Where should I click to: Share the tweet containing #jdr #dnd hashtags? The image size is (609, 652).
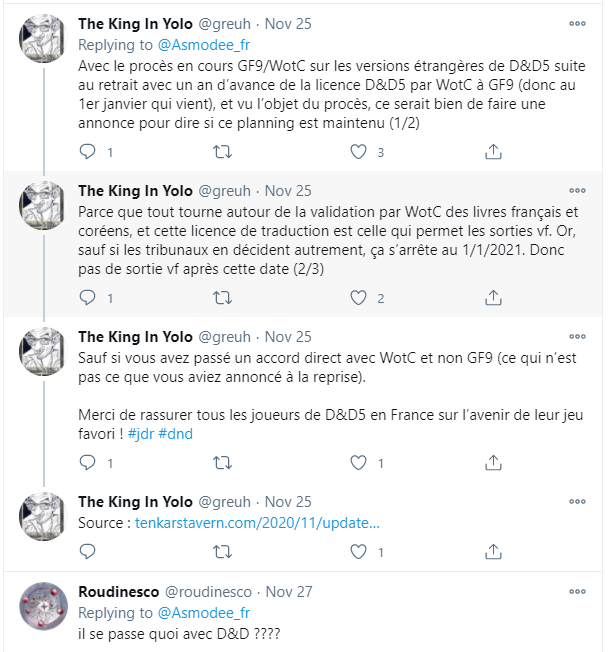(x=492, y=462)
